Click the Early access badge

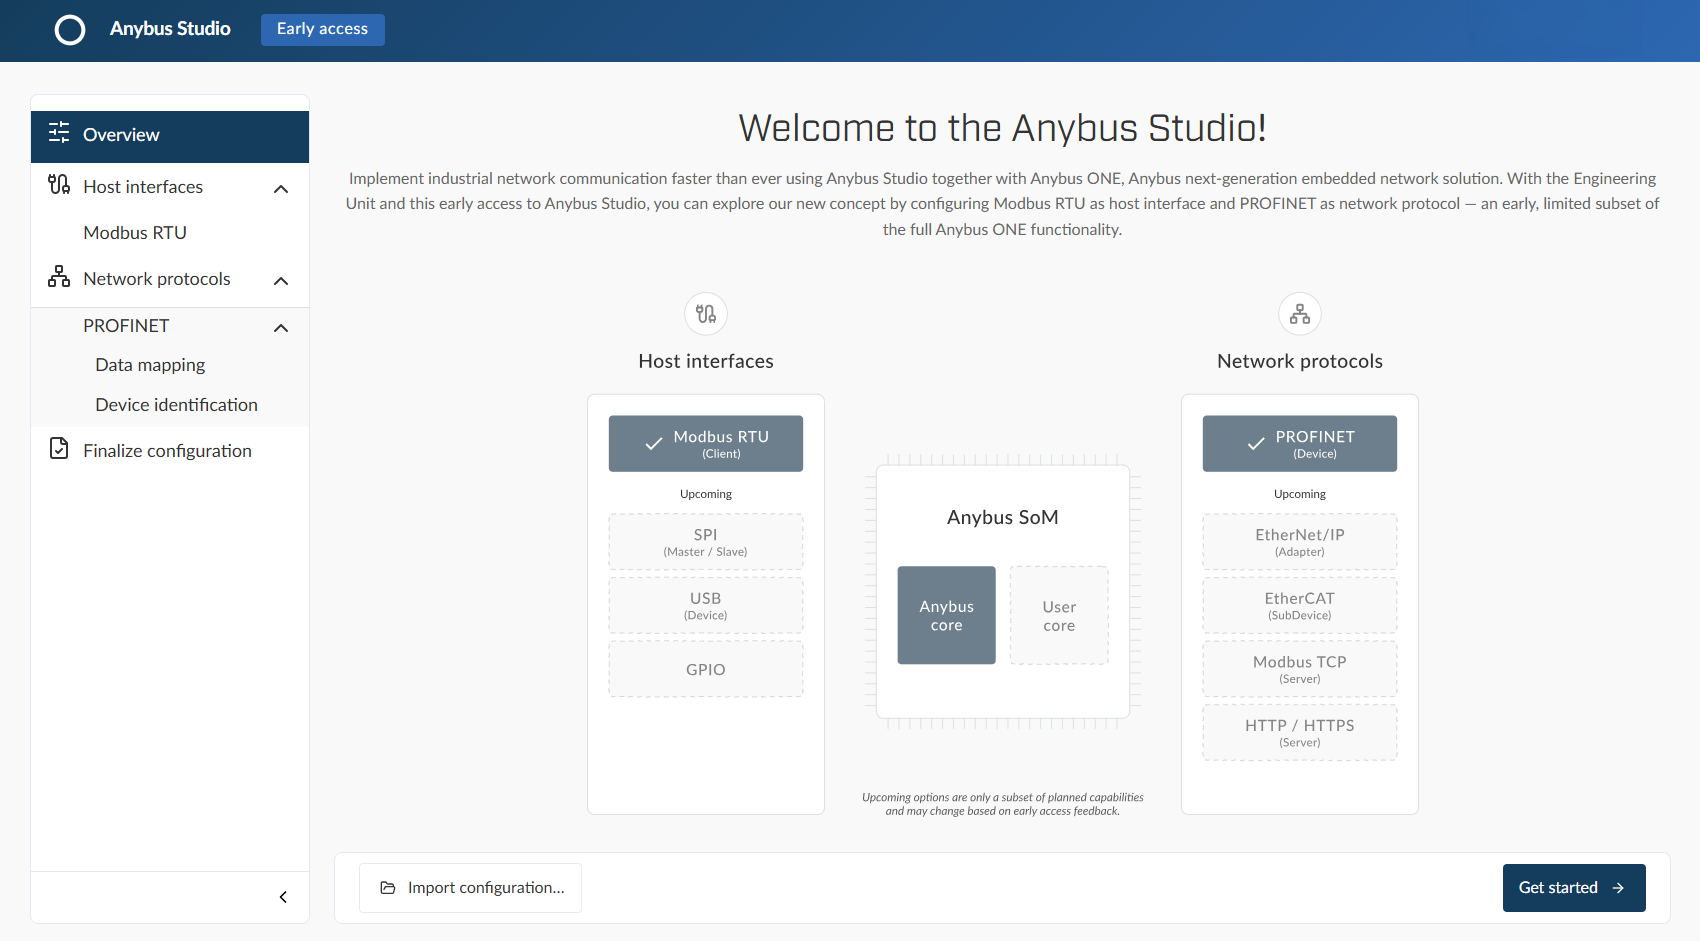322,29
